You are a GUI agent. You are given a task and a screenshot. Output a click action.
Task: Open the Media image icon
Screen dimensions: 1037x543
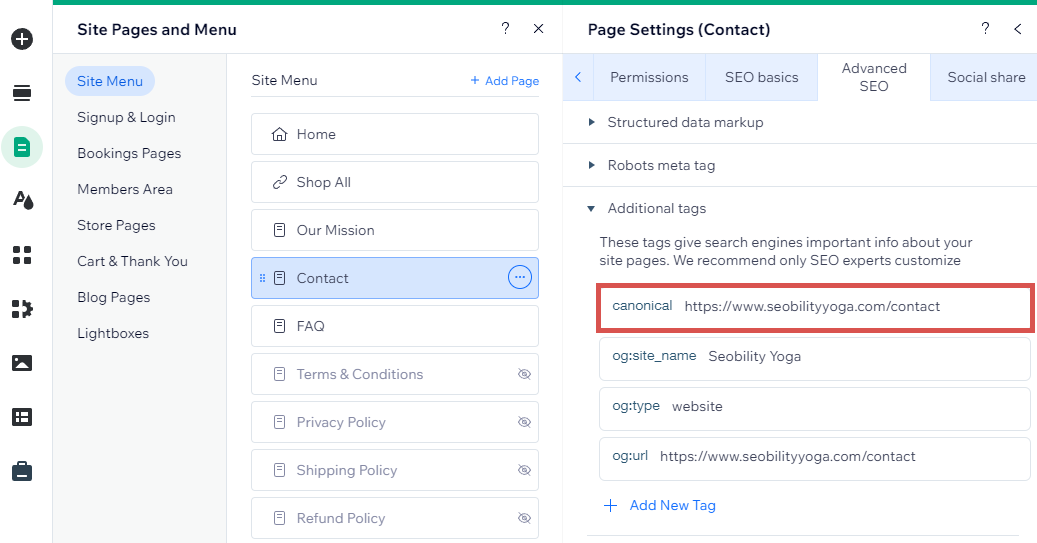click(x=22, y=362)
